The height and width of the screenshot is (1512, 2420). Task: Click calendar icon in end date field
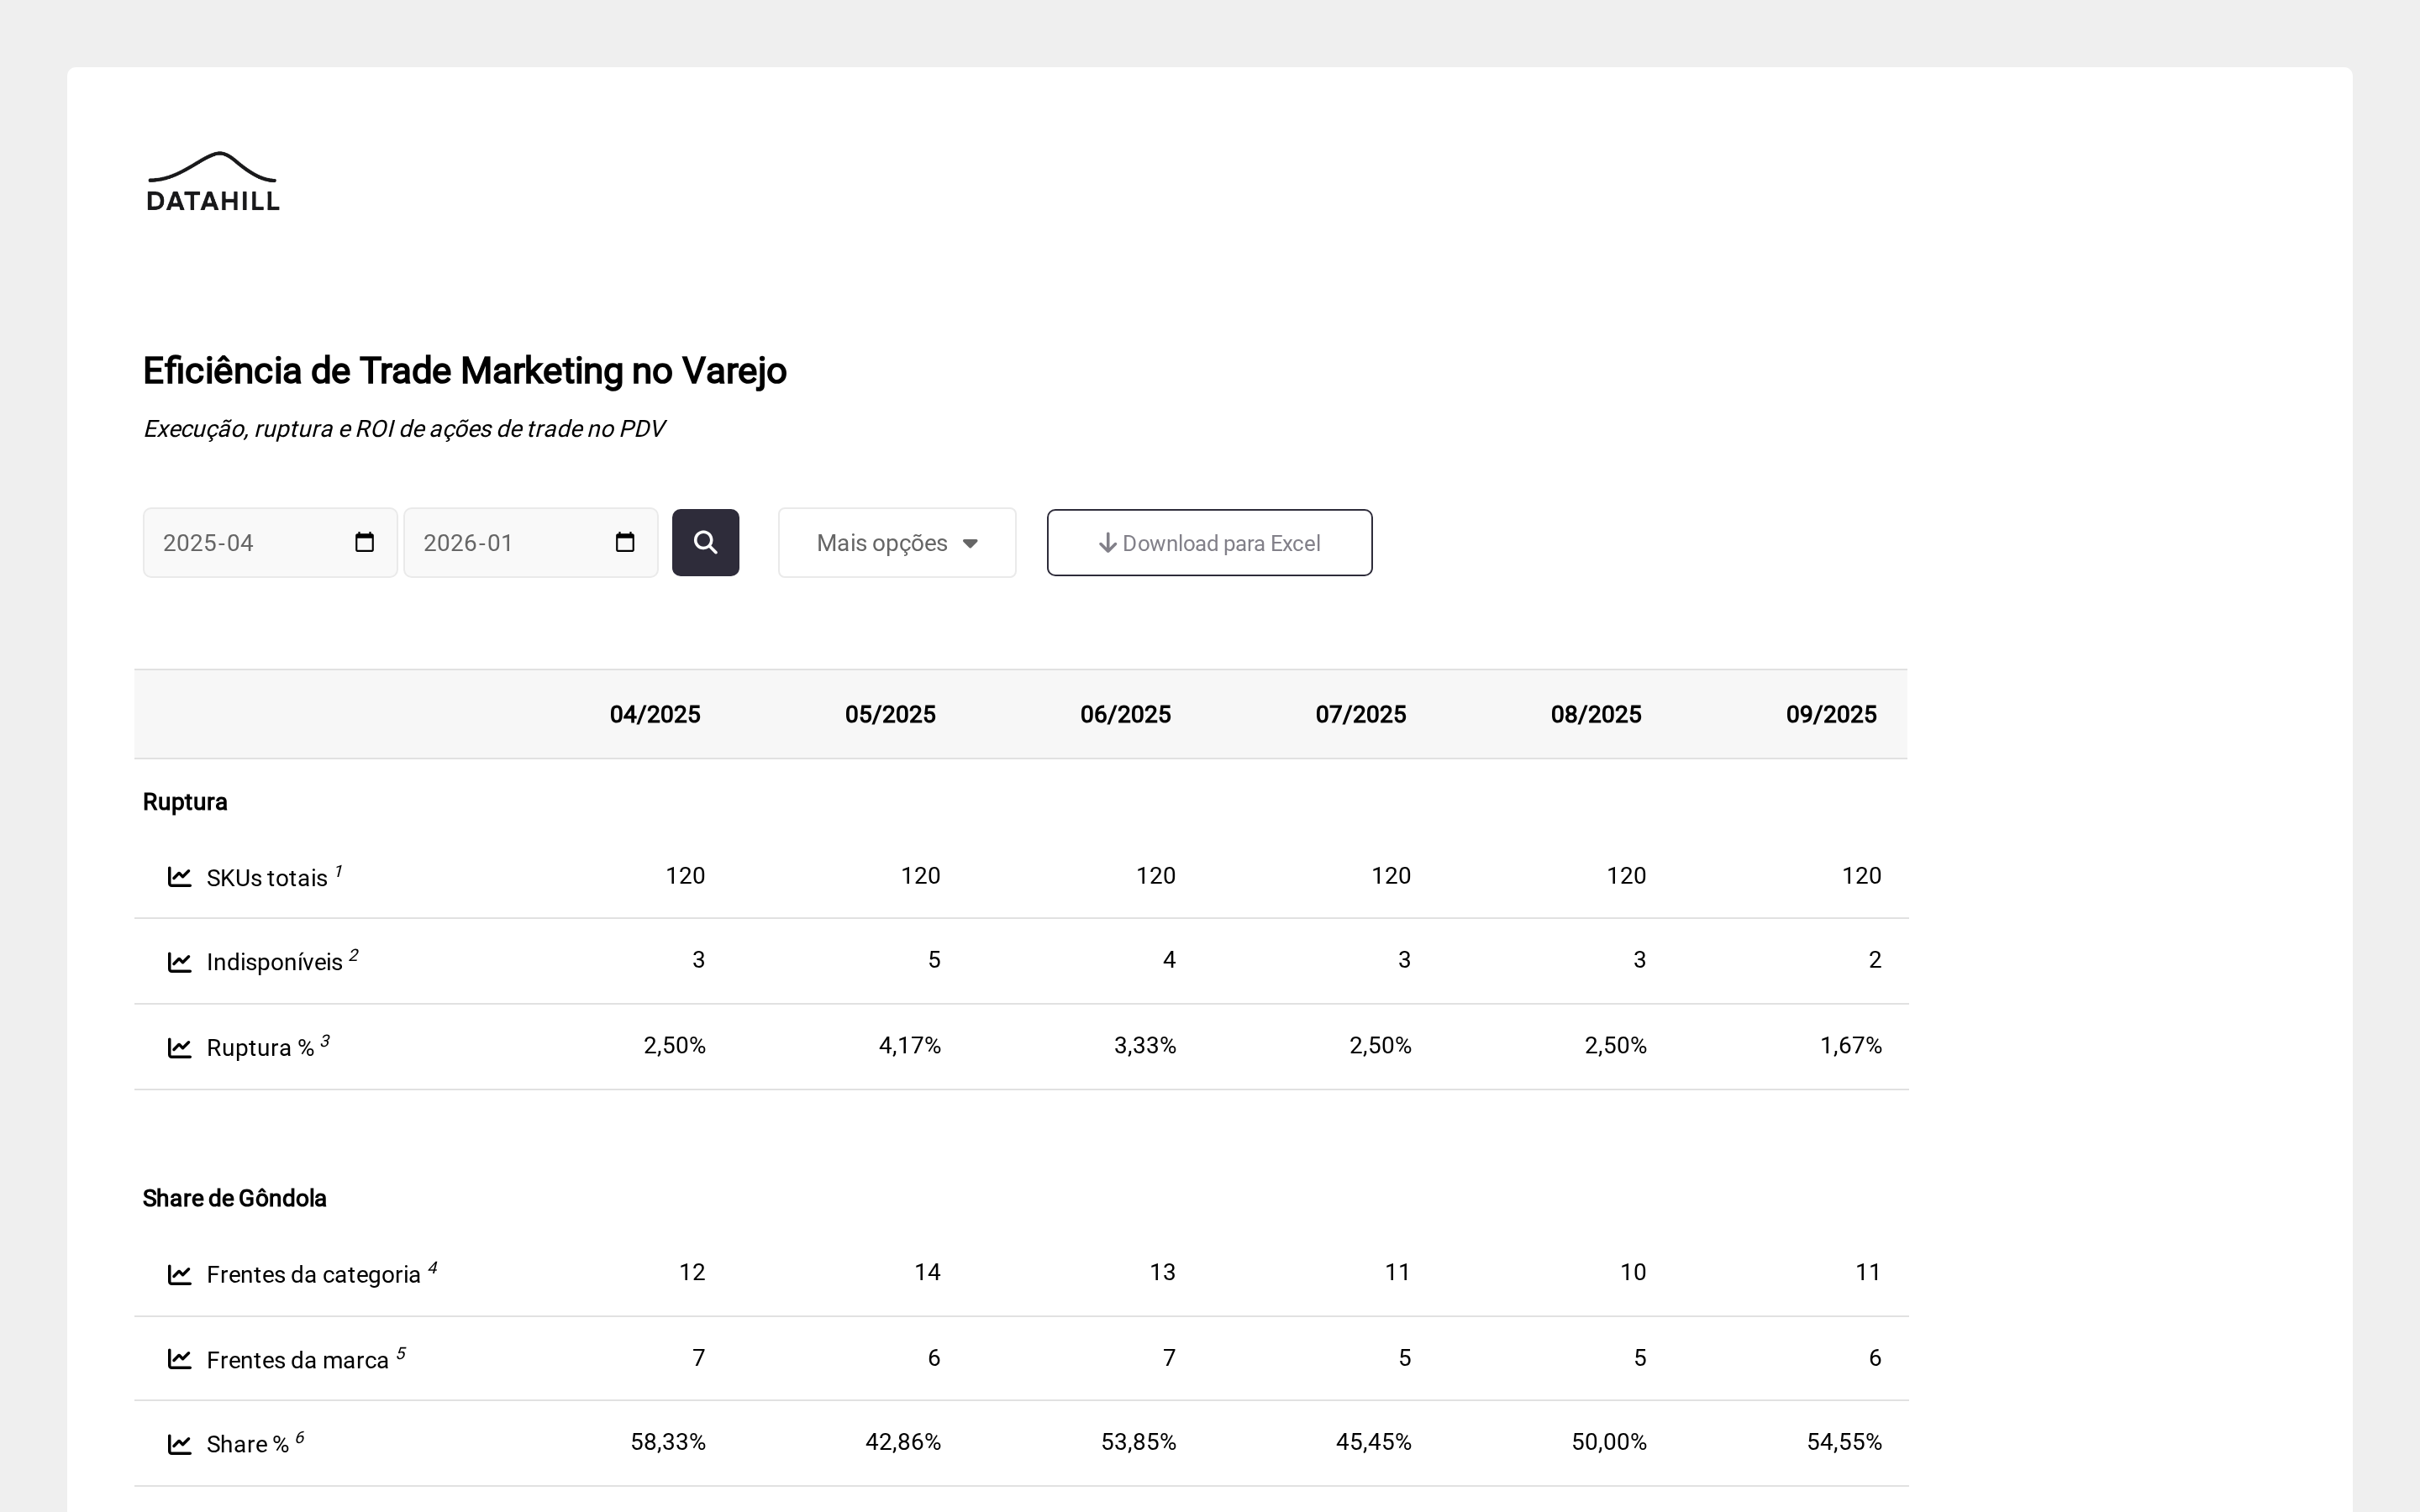[625, 542]
